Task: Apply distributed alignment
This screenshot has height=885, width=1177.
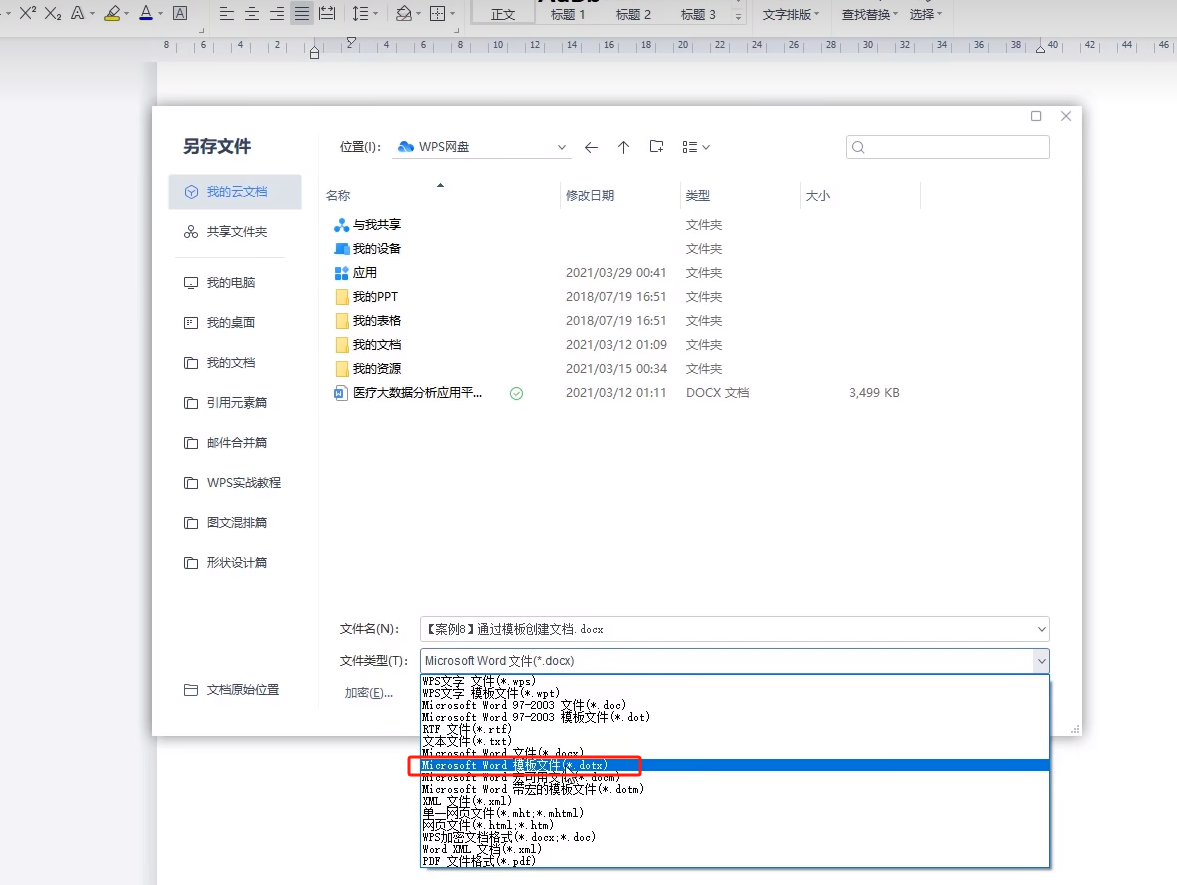Action: coord(327,14)
